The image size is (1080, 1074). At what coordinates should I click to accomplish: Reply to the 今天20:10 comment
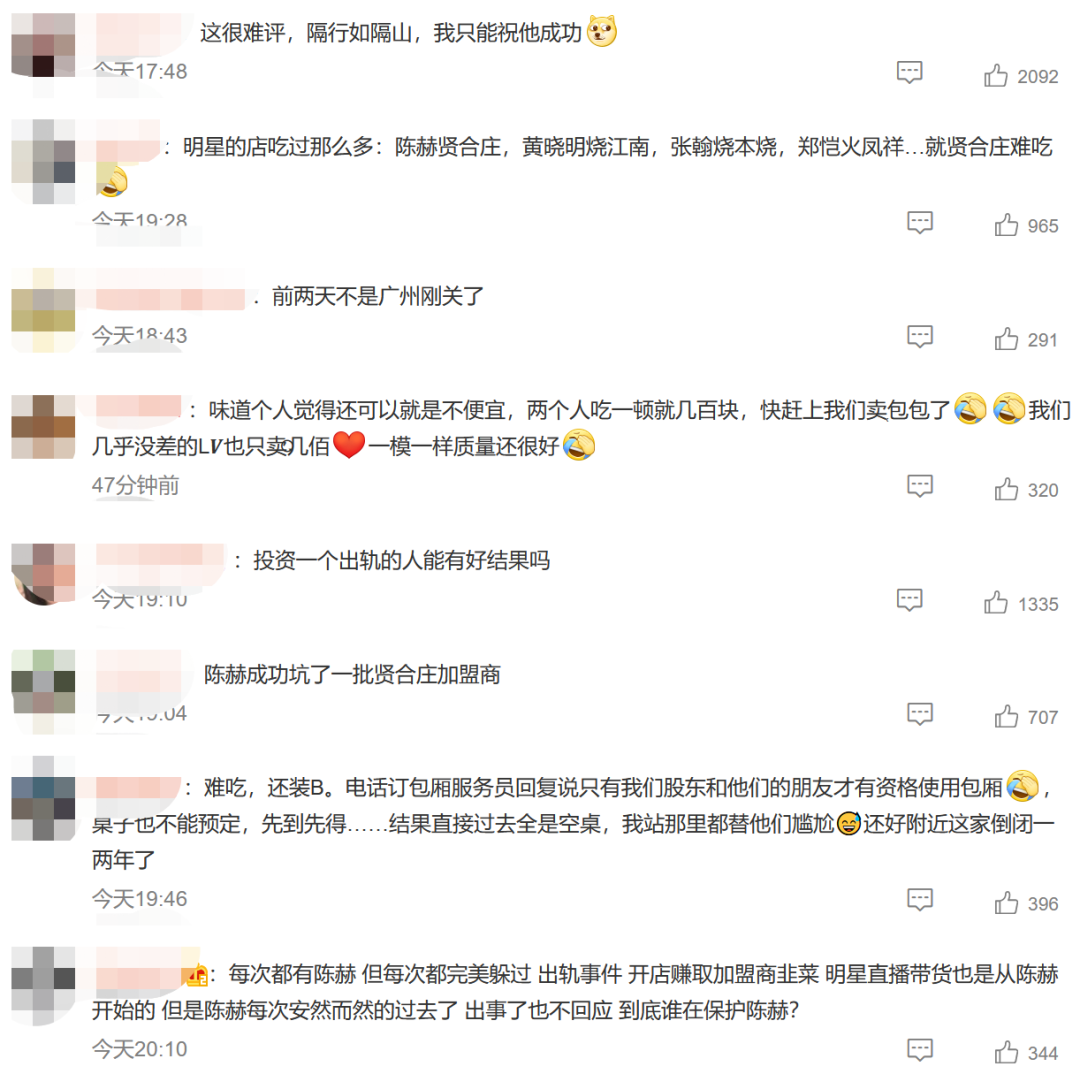tap(920, 1049)
